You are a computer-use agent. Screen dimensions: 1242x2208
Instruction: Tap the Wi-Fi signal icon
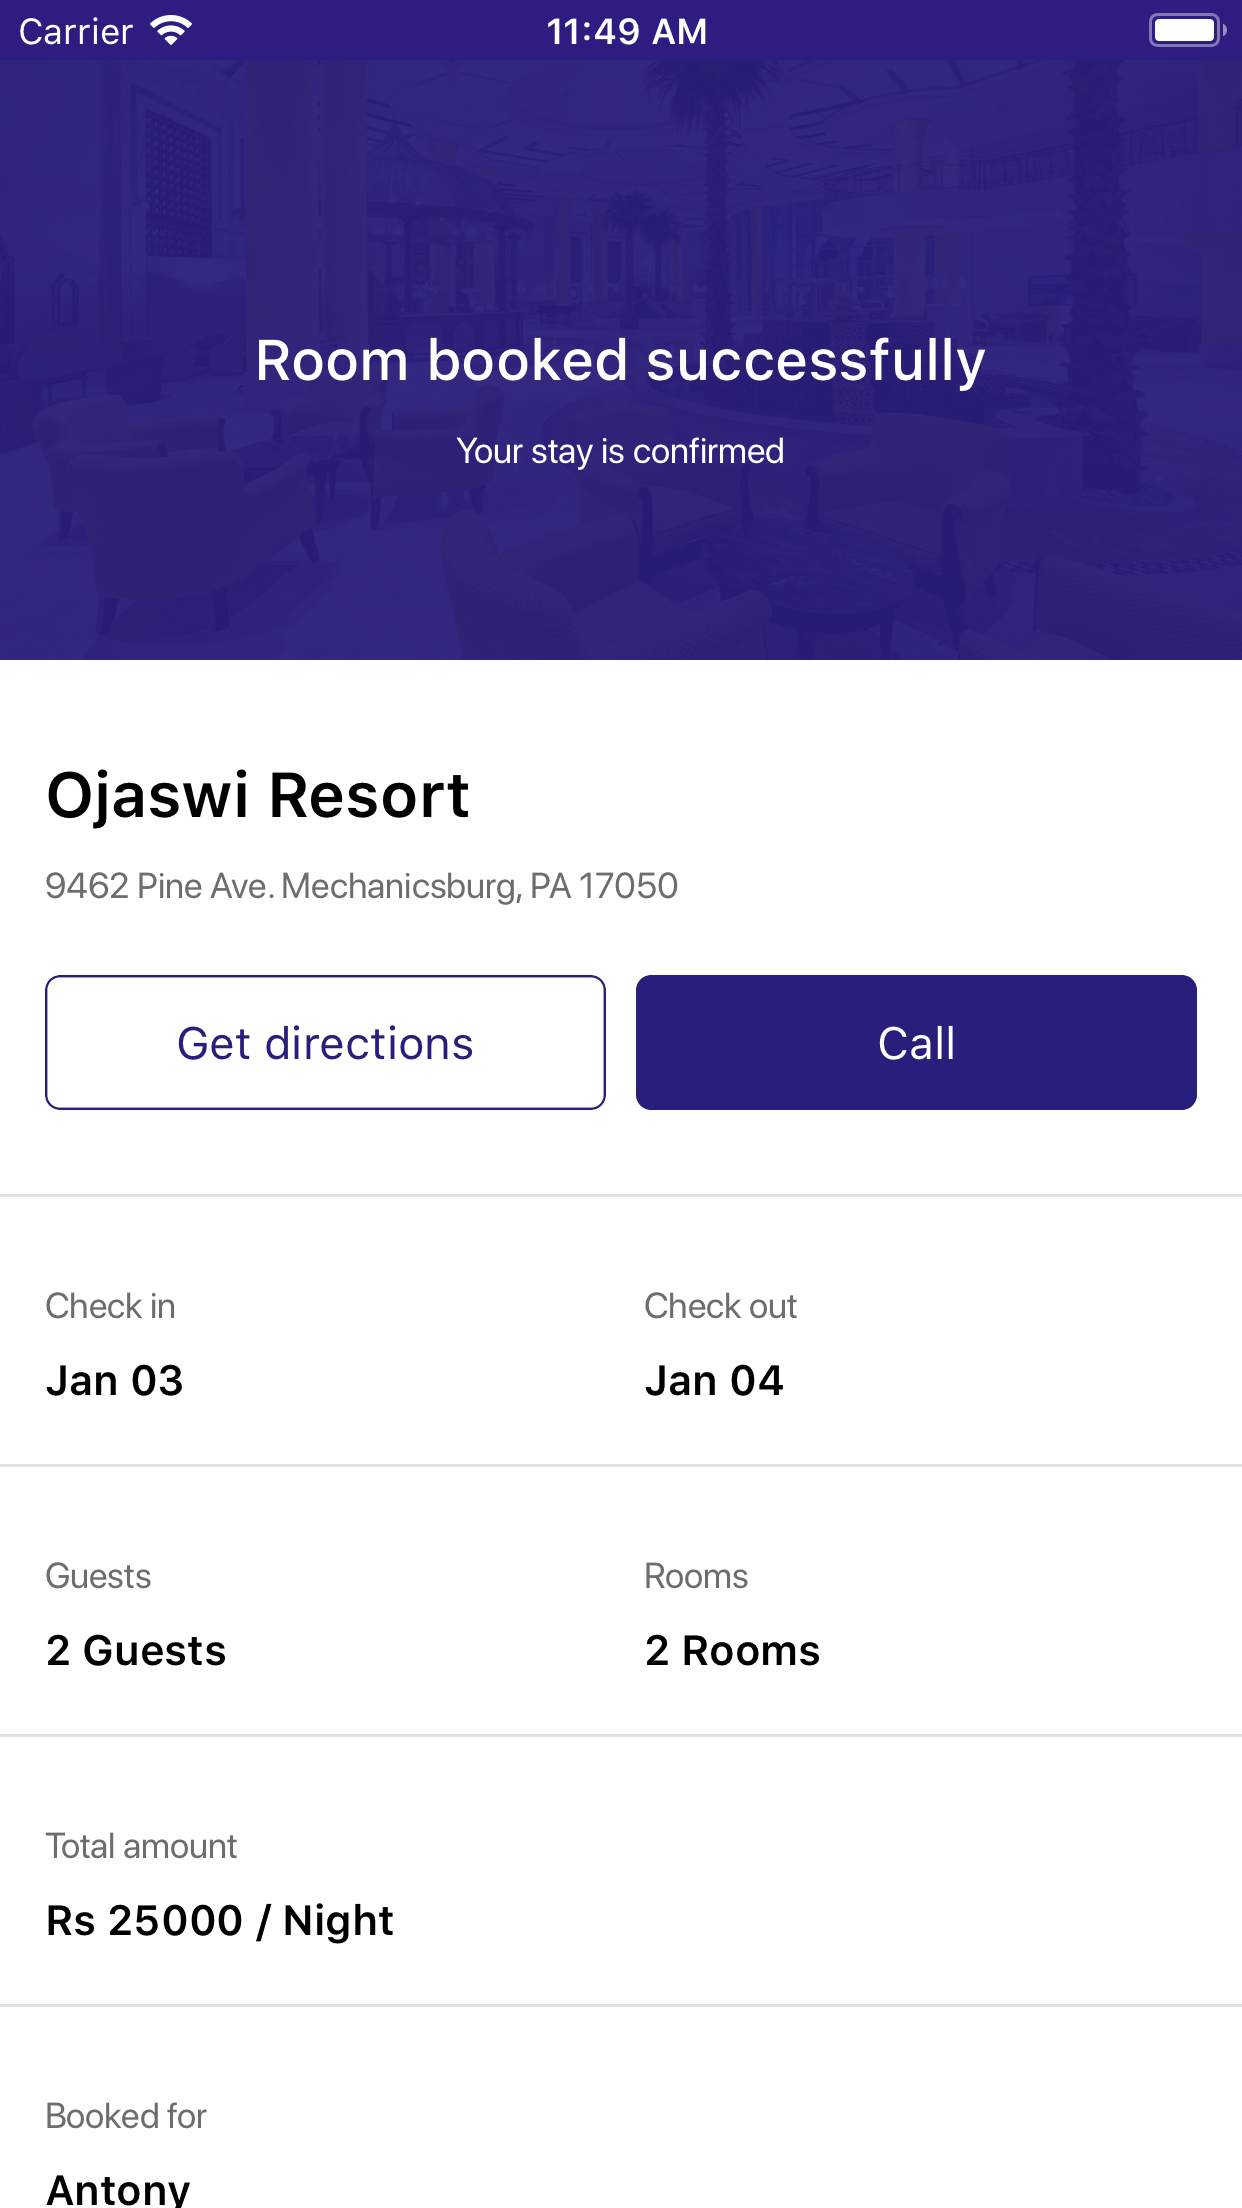(x=171, y=30)
